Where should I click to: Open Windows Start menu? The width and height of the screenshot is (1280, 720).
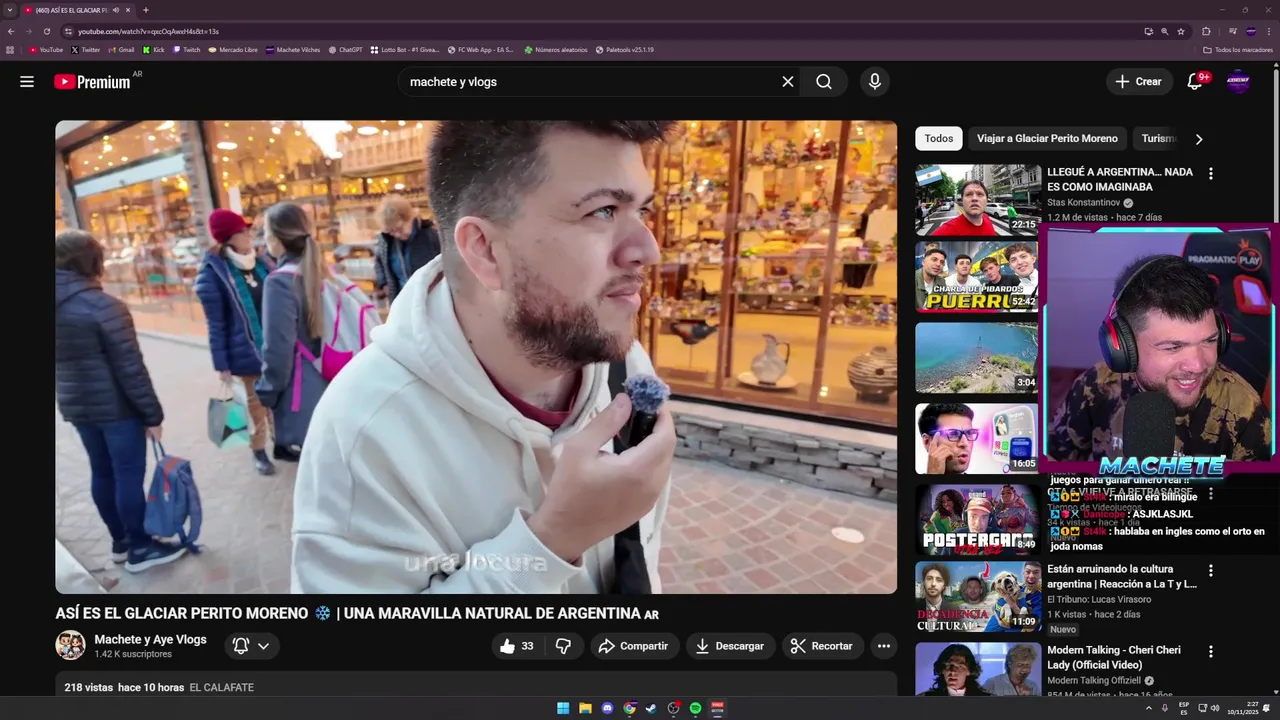[x=563, y=708]
